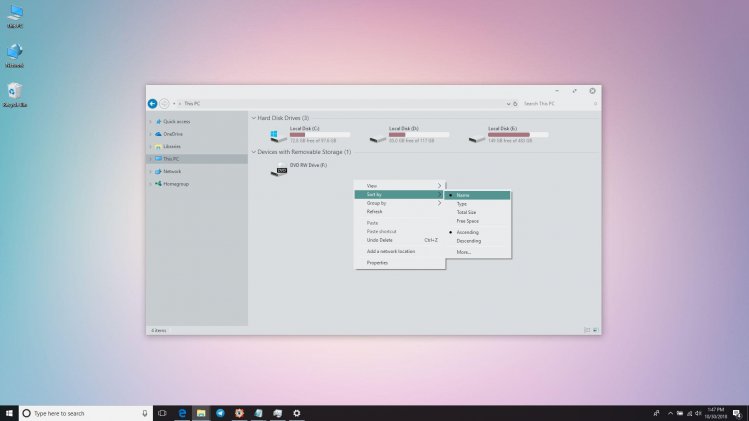Open Telegram from the taskbar
The height and width of the screenshot is (421, 749).
220,413
